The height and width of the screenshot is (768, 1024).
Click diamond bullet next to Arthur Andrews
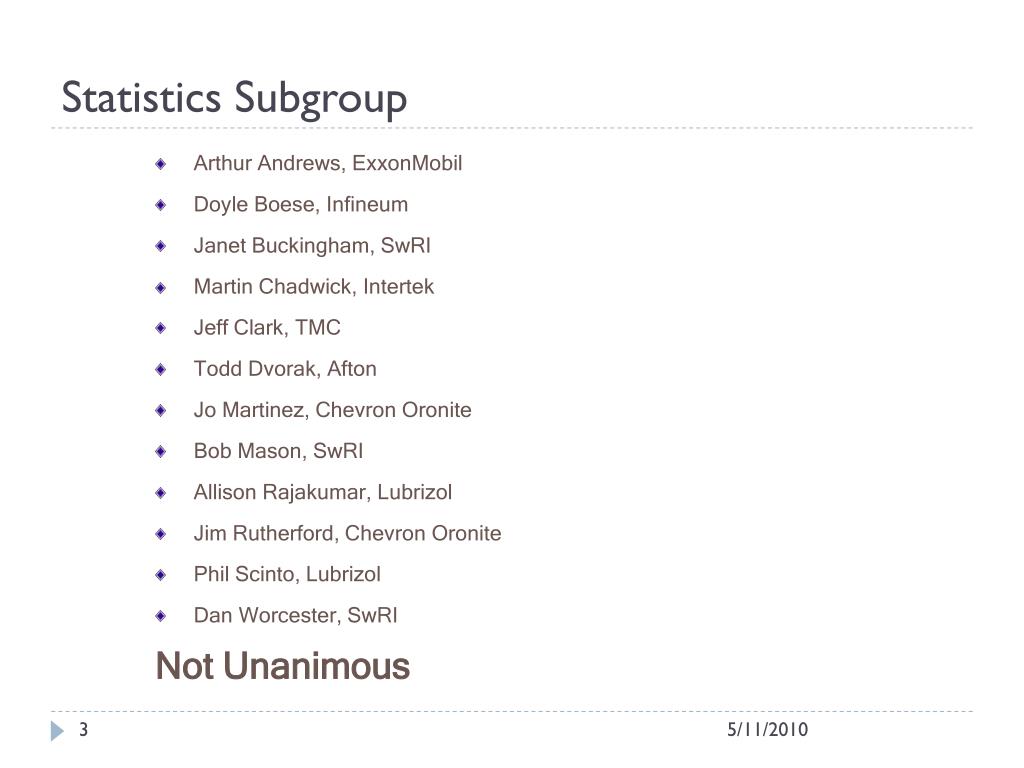(161, 164)
